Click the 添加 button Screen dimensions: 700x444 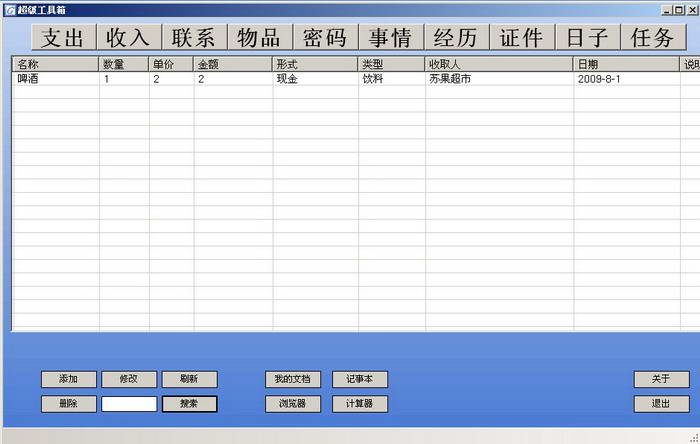tap(69, 379)
